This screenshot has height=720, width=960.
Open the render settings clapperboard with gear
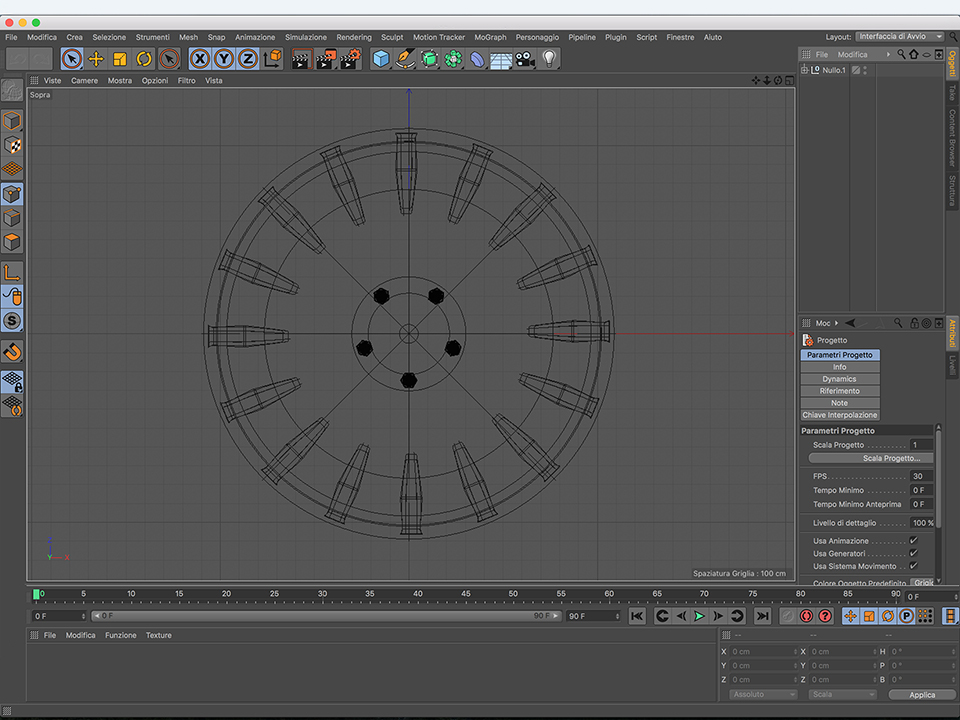[349, 59]
